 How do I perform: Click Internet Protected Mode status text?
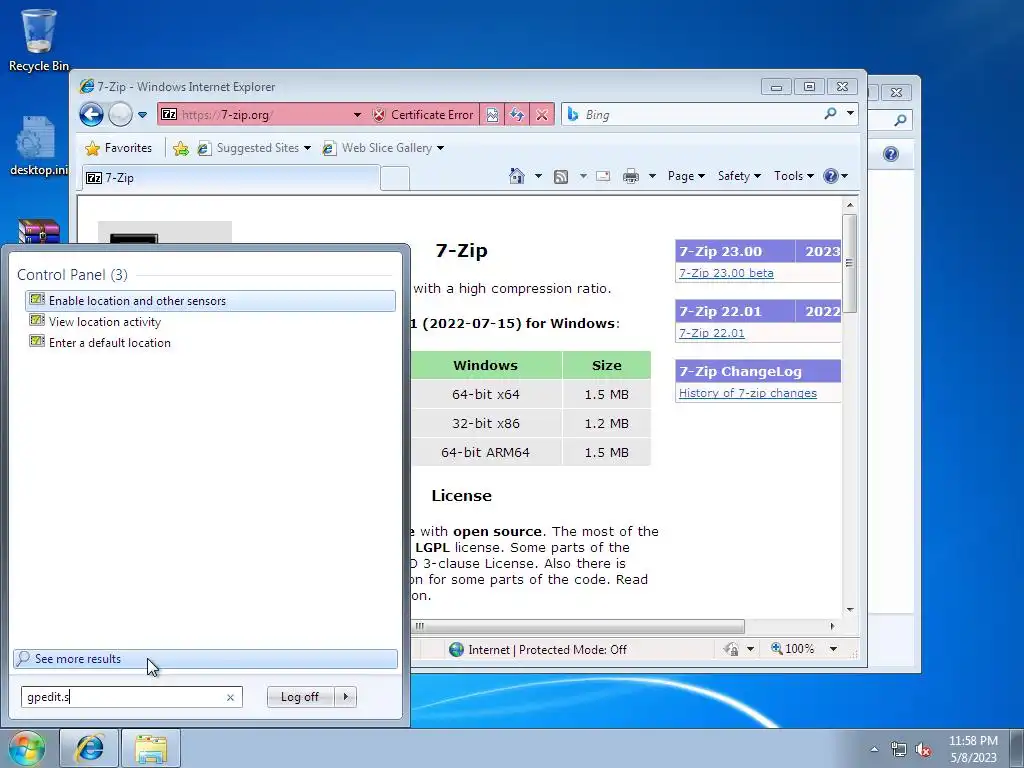[547, 650]
